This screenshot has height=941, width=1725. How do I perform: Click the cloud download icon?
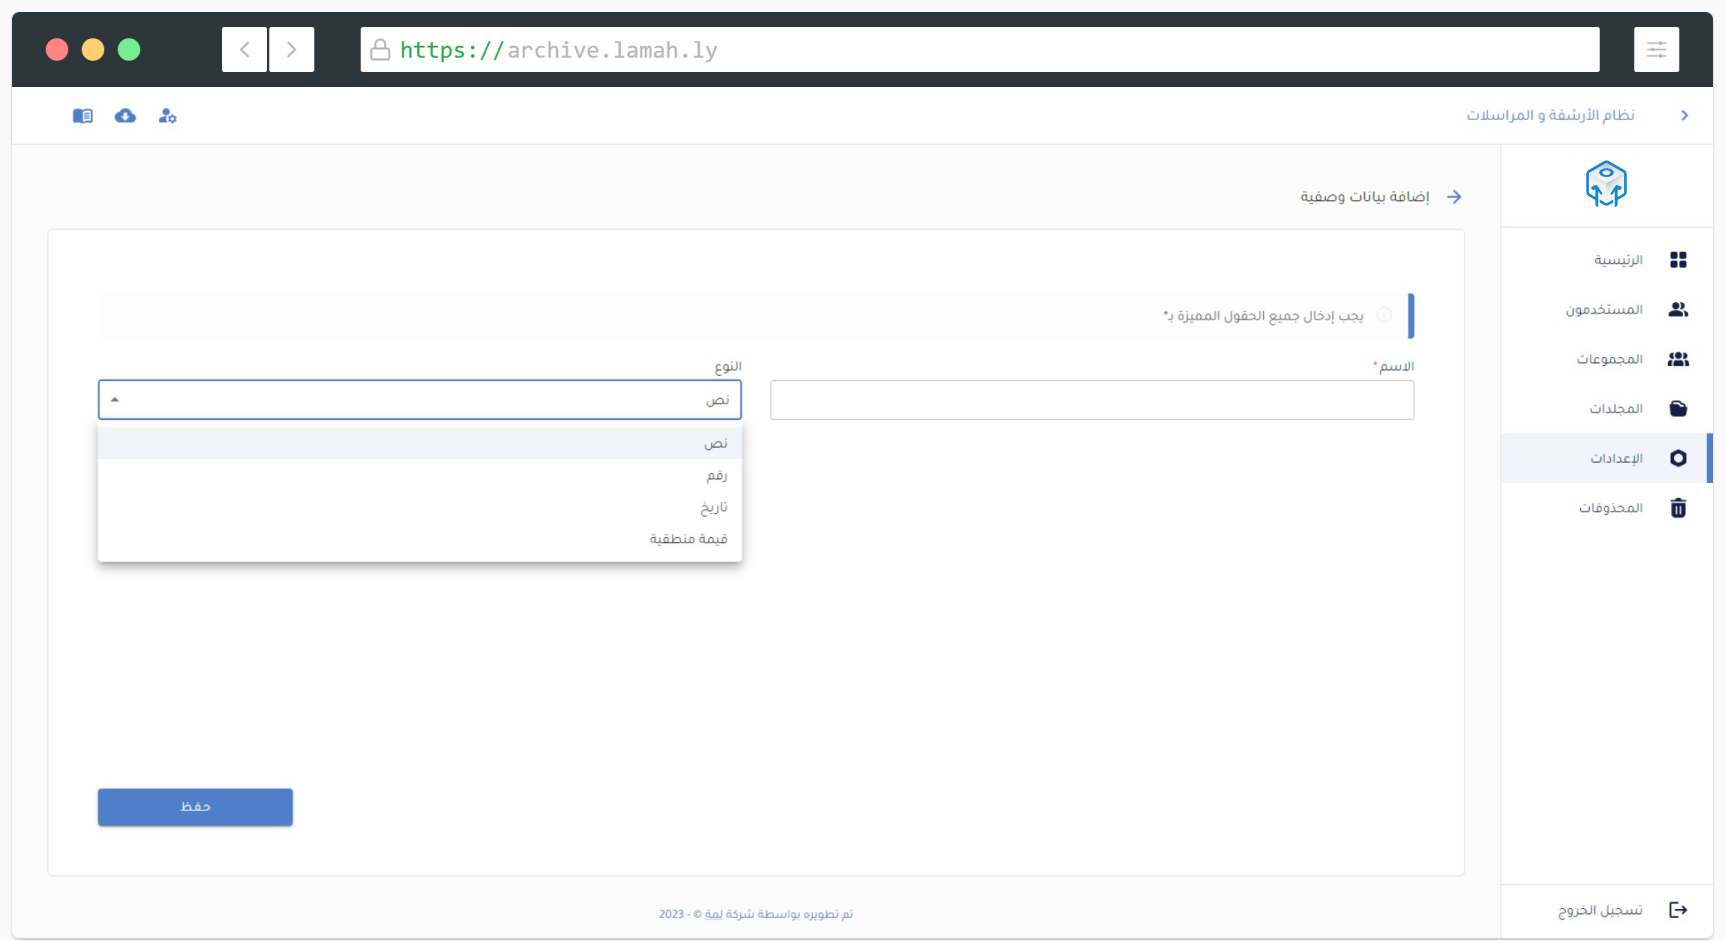(125, 116)
